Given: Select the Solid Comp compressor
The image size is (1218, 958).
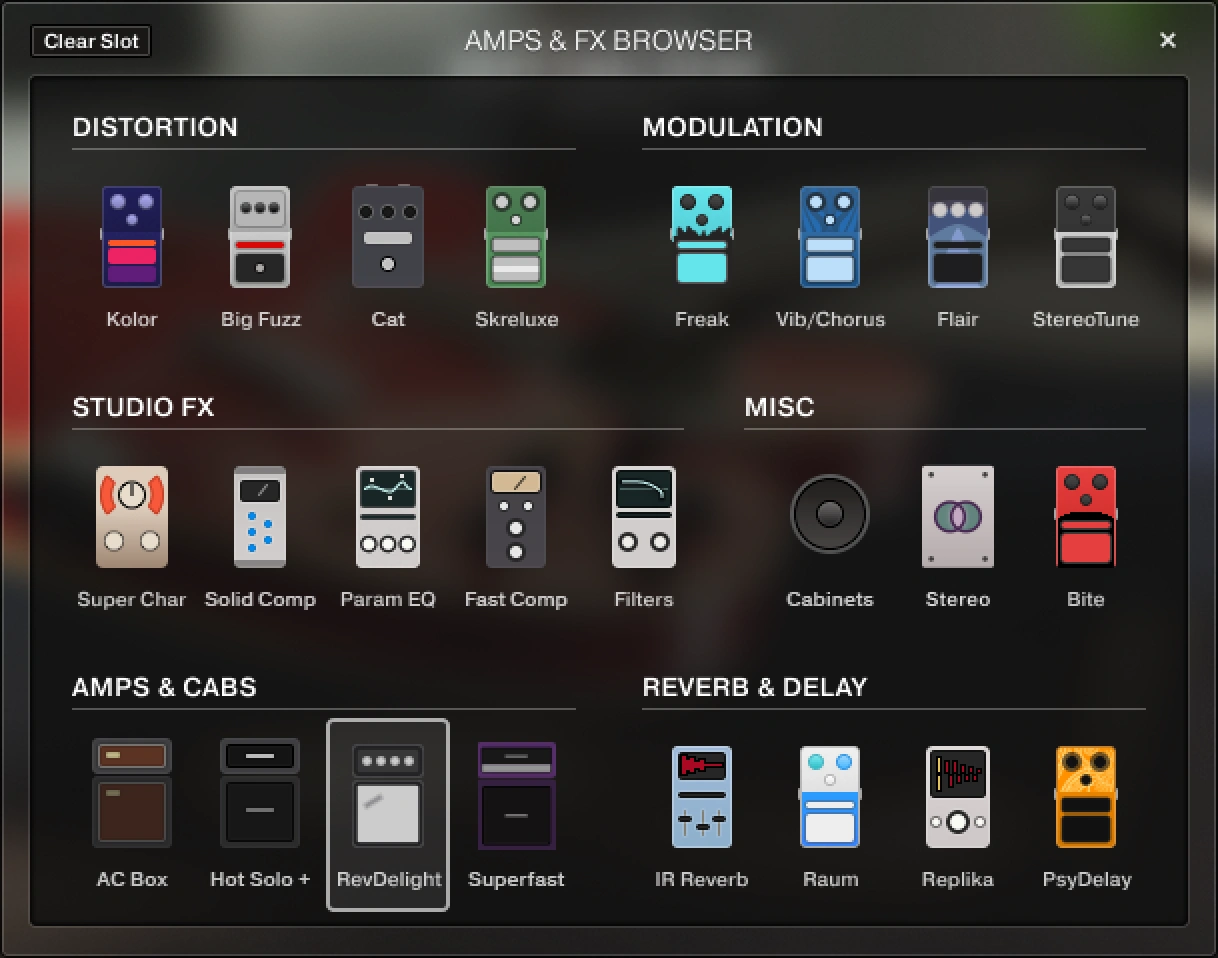Looking at the screenshot, I should pyautogui.click(x=260, y=517).
